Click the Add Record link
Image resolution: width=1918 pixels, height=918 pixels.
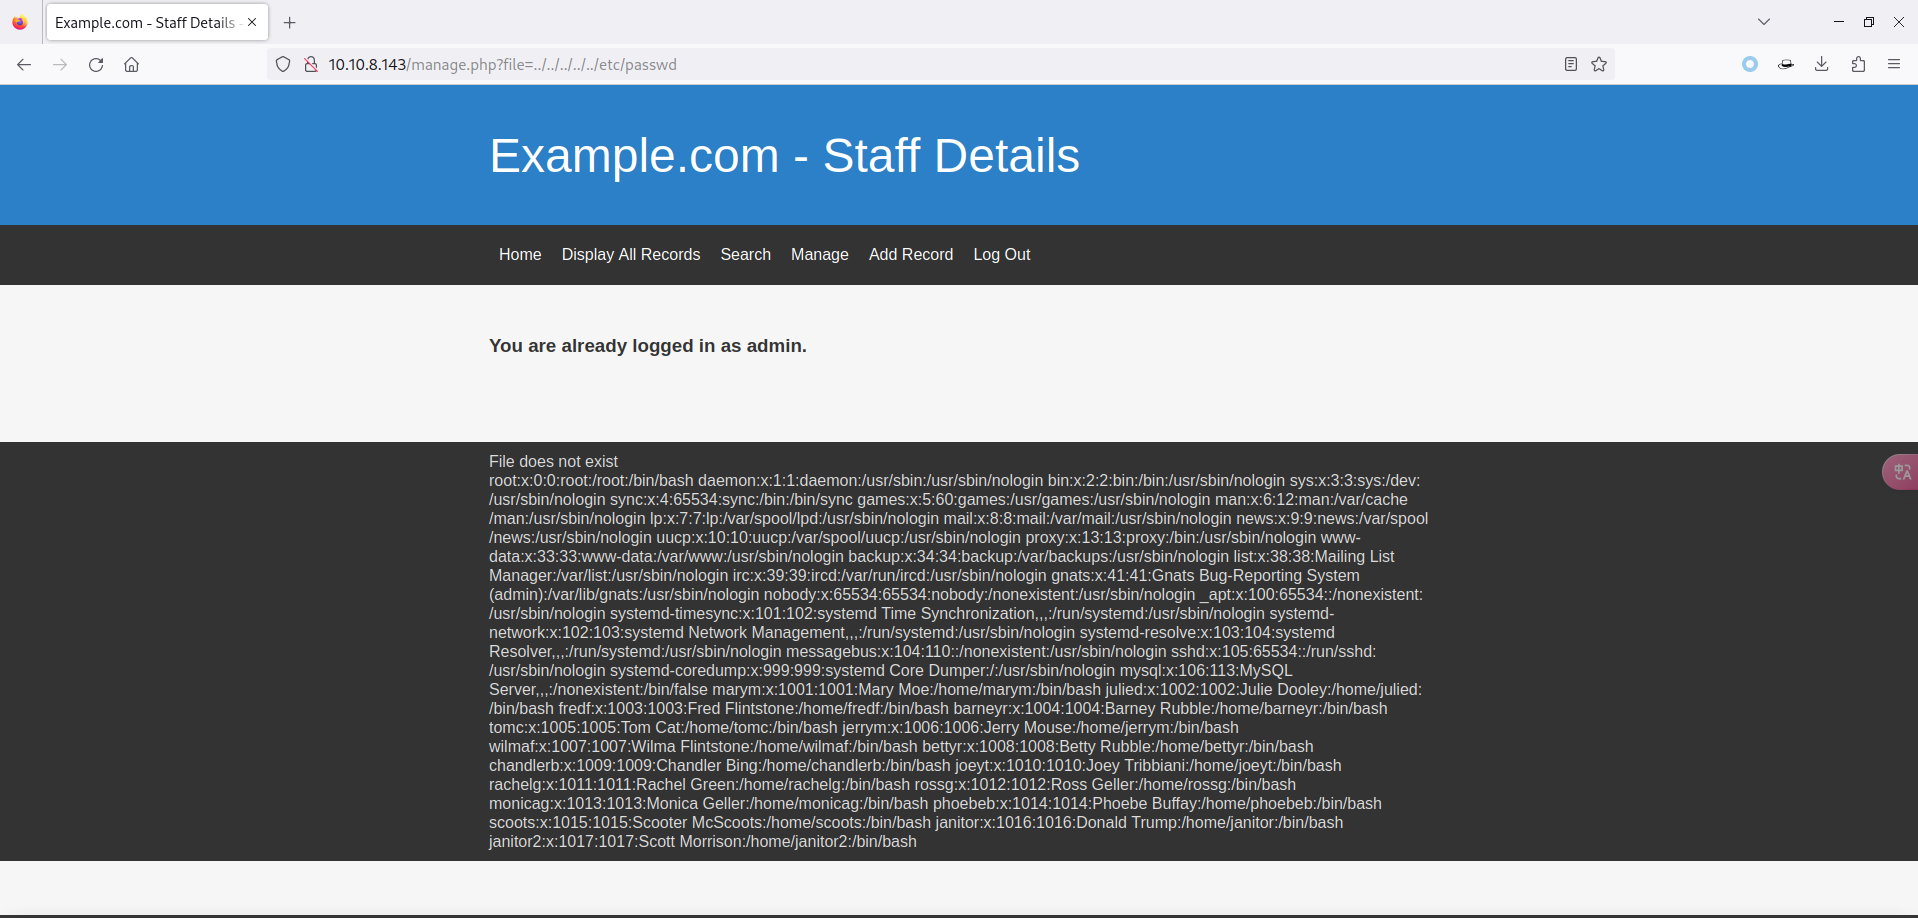910,255
